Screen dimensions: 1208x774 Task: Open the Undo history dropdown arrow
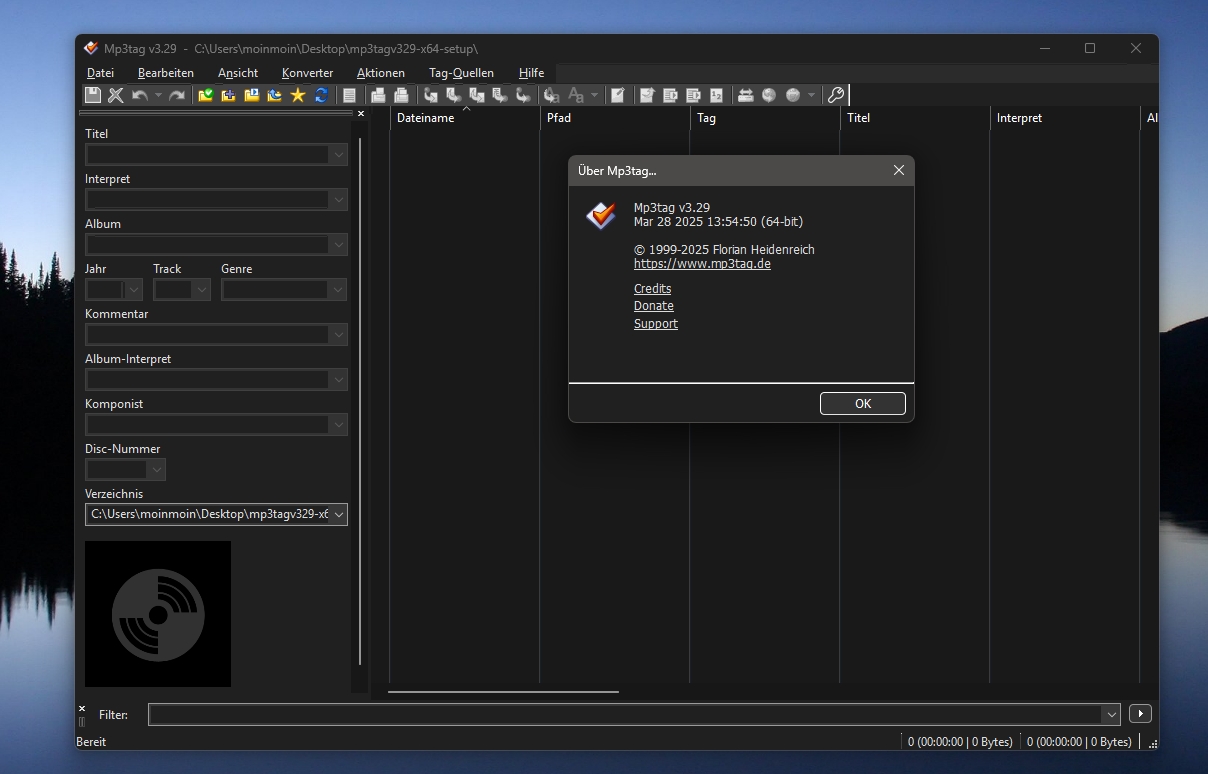pos(157,95)
